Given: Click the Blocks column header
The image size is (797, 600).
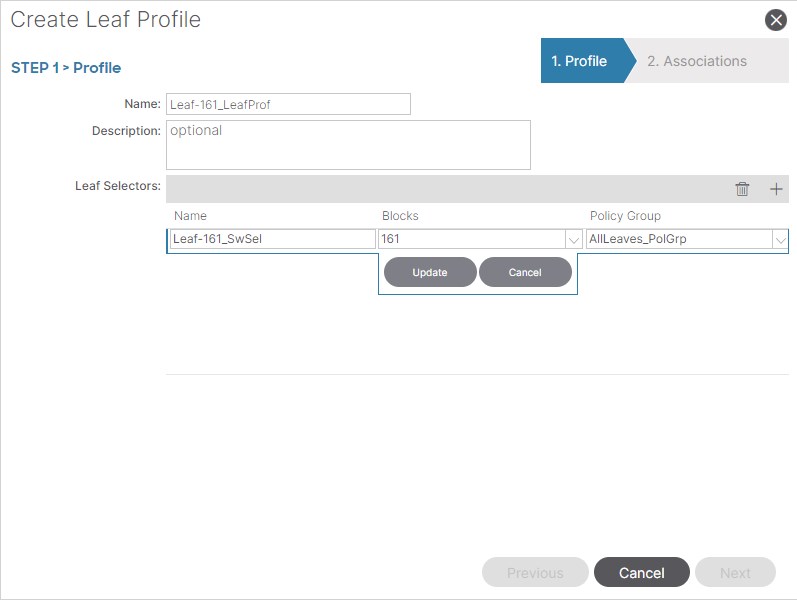Looking at the screenshot, I should coord(400,216).
